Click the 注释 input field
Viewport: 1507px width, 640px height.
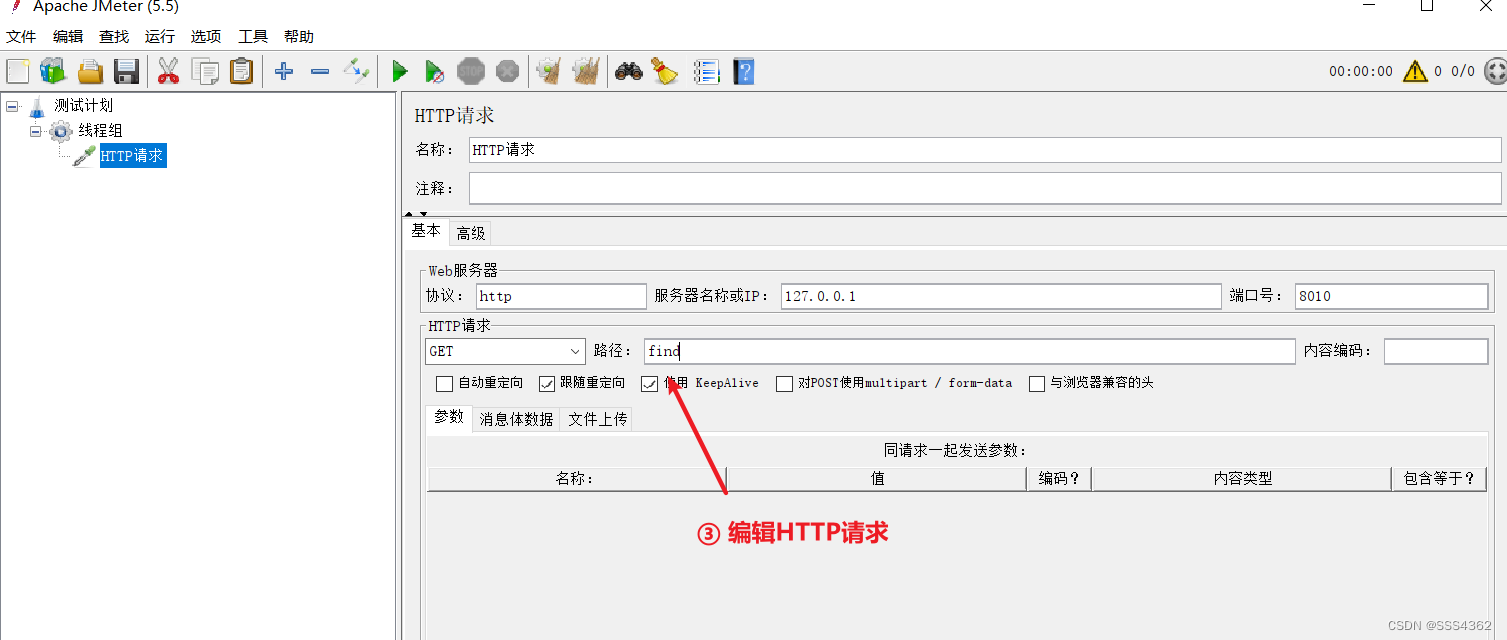coord(985,188)
